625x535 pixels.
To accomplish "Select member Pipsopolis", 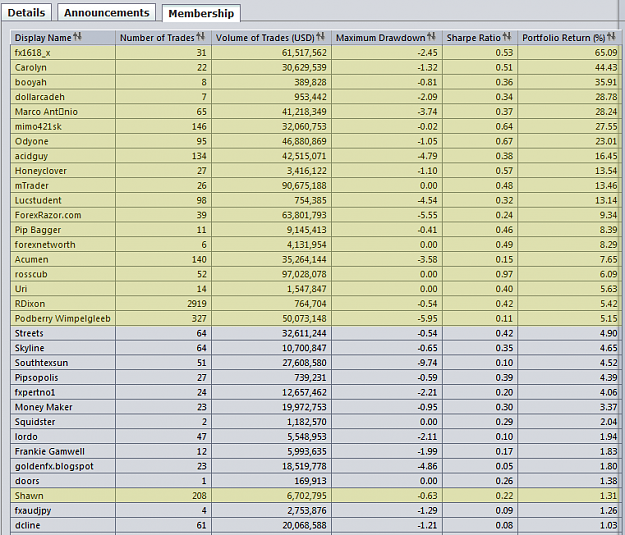I will click(x=36, y=377).
